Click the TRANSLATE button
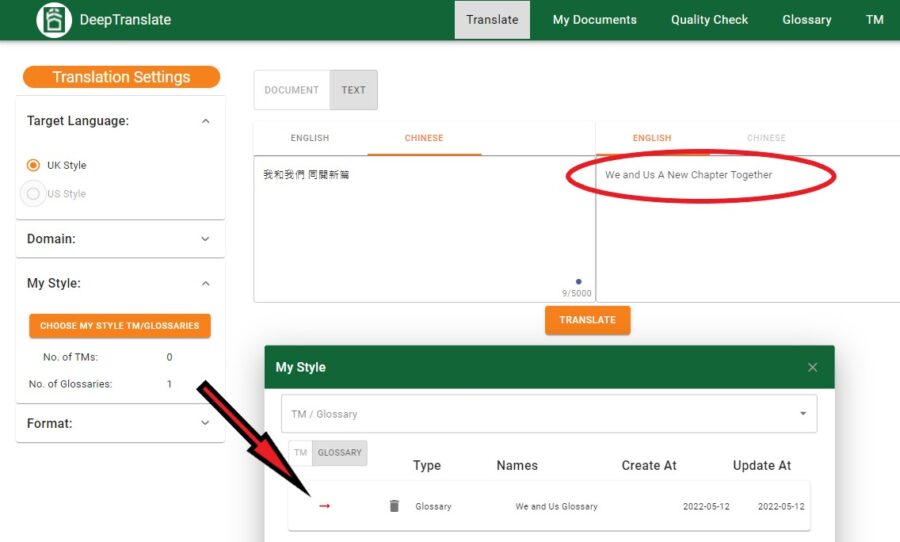This screenshot has height=542, width=900. (587, 320)
